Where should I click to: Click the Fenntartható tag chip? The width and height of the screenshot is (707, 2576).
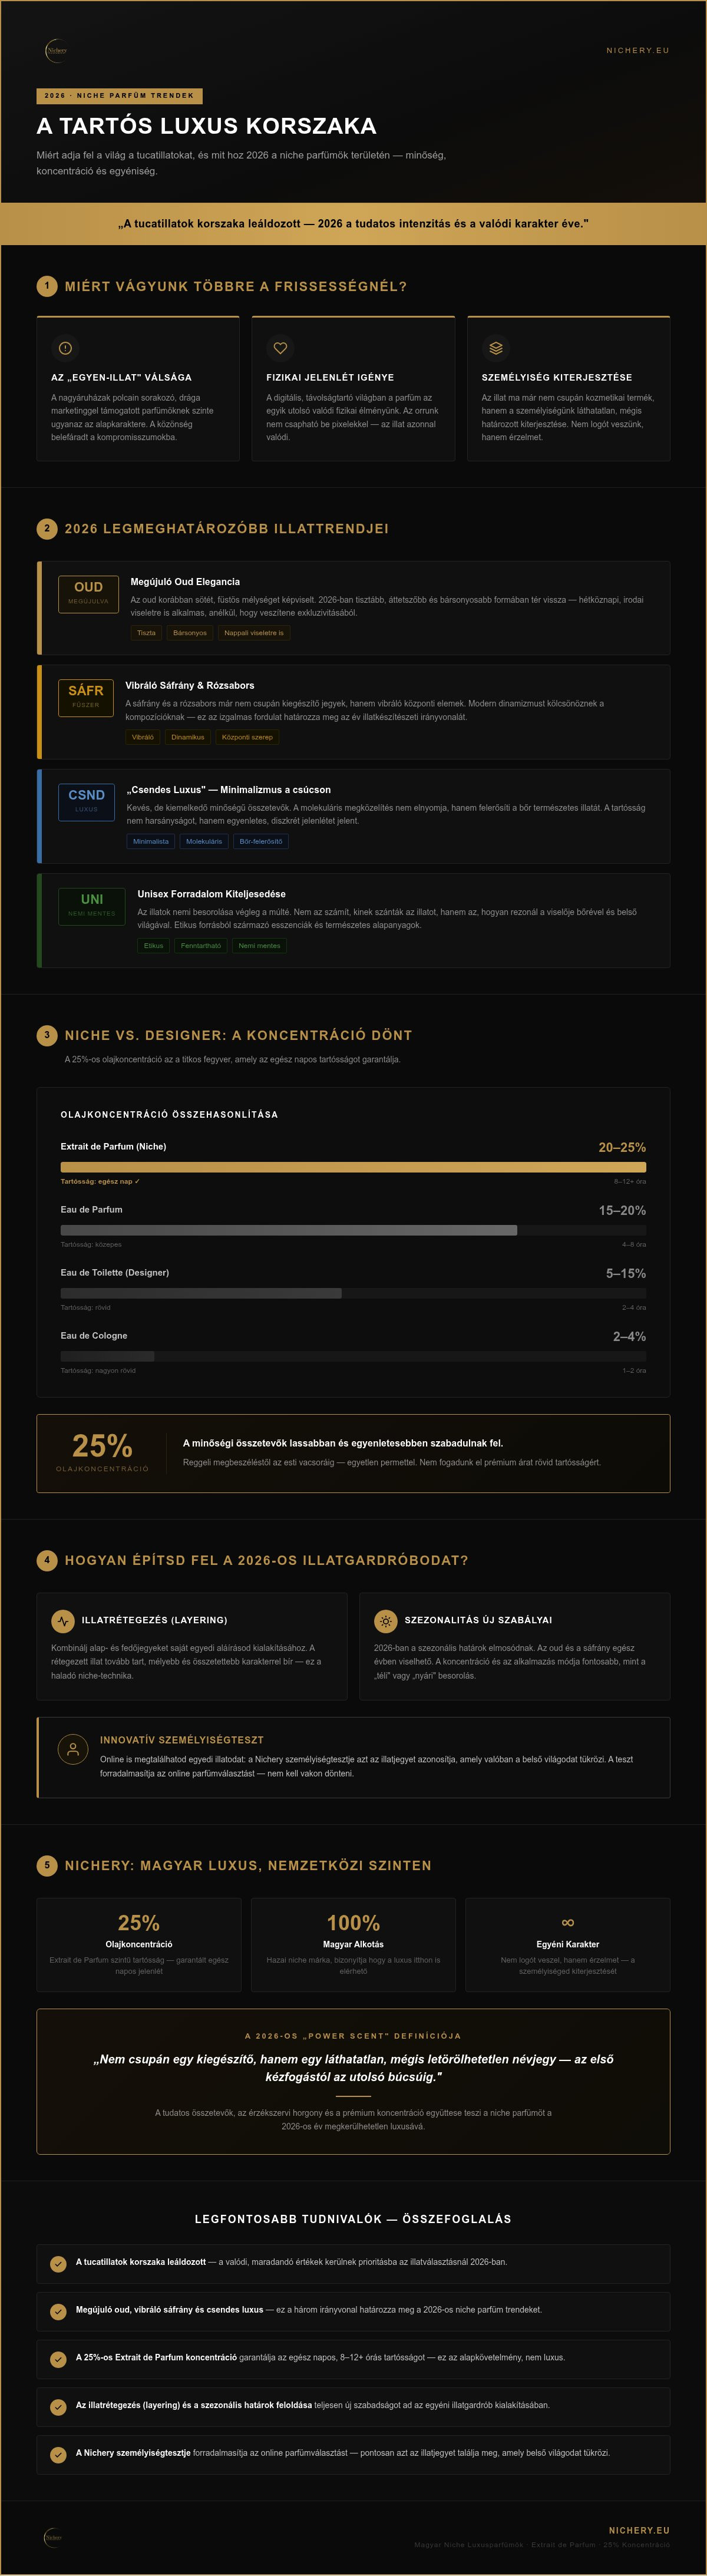tap(201, 945)
